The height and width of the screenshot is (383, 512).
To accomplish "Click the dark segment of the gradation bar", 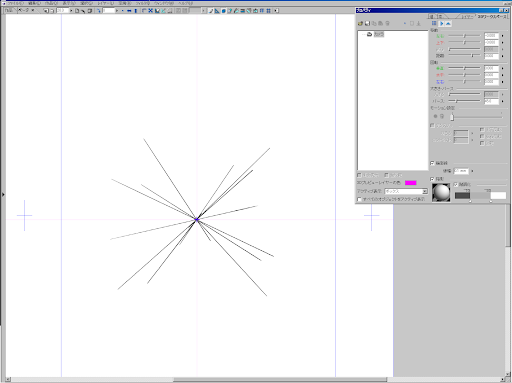I will [x=462, y=196].
